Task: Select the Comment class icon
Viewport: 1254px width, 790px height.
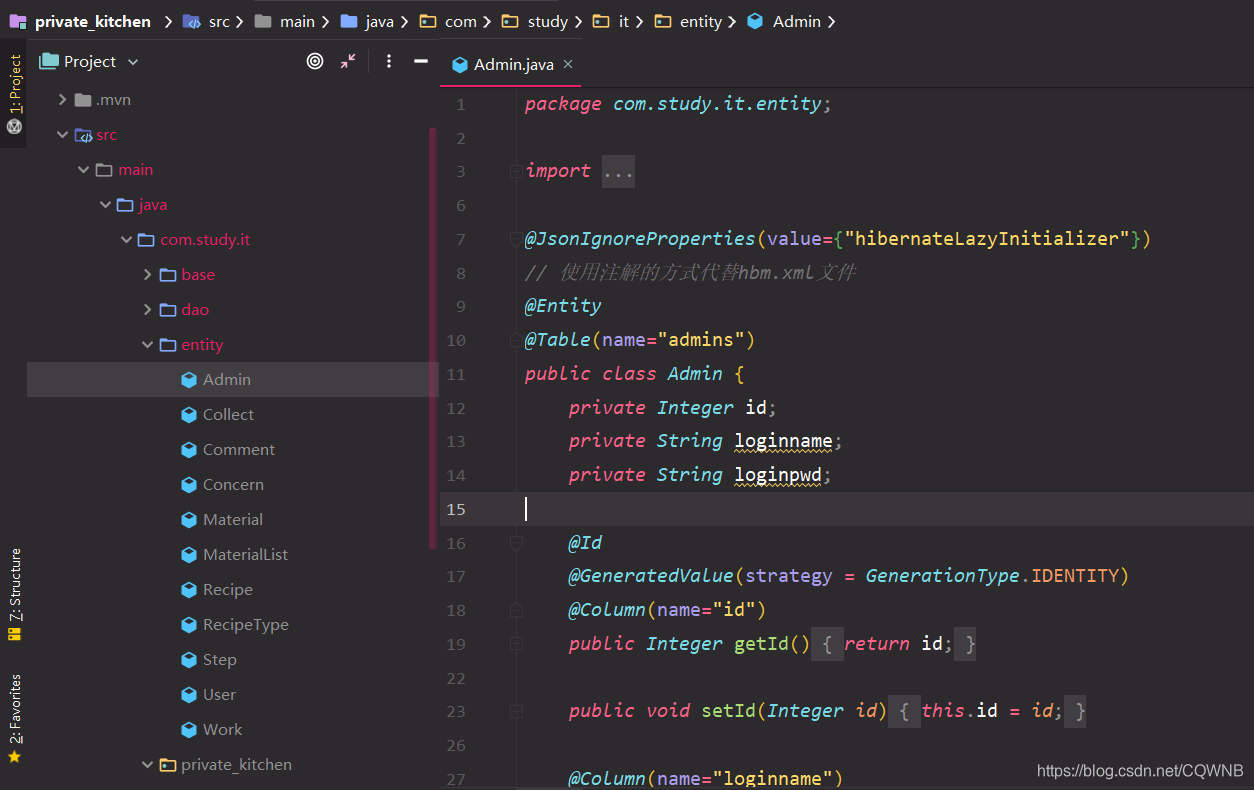Action: [x=188, y=450]
